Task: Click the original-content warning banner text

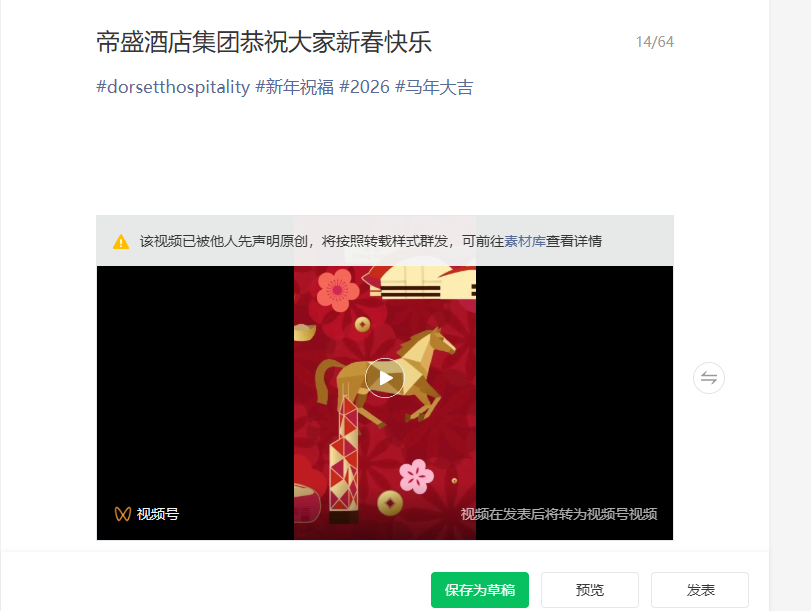Action: click(x=370, y=241)
